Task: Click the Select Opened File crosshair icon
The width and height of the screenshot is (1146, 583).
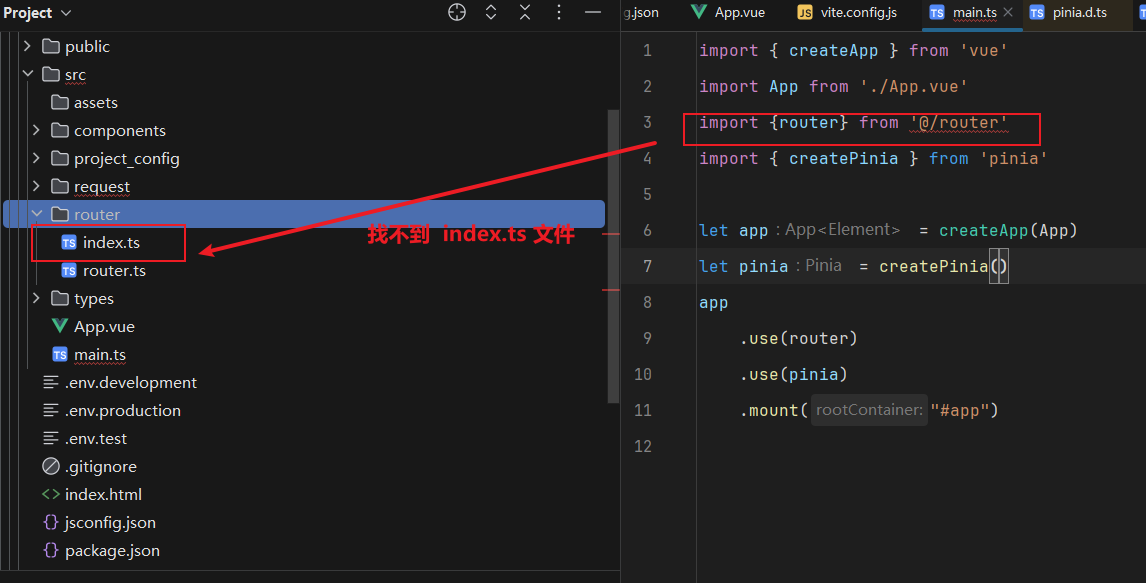Action: pyautogui.click(x=457, y=12)
